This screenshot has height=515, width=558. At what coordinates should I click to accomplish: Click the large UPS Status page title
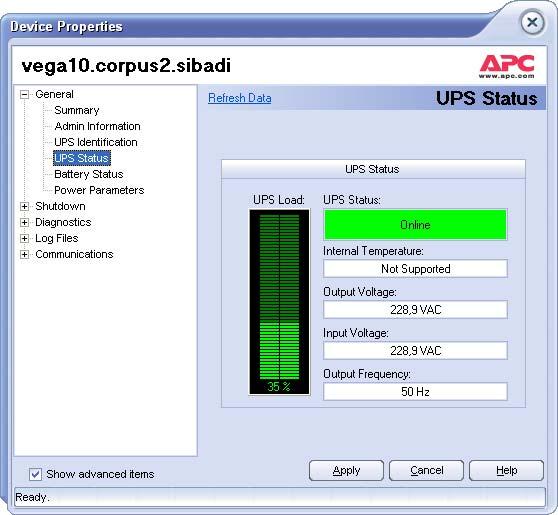pyautogui.click(x=486, y=98)
